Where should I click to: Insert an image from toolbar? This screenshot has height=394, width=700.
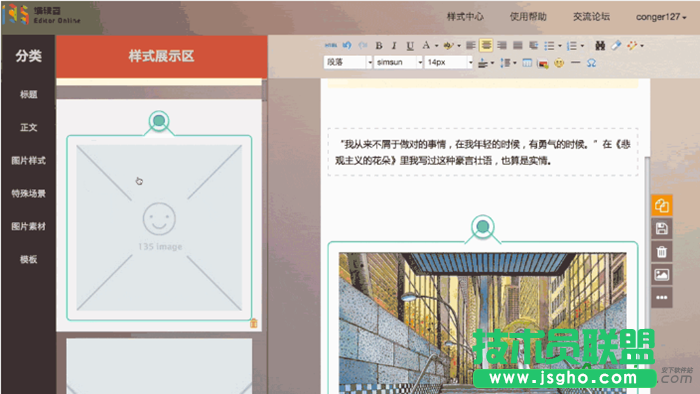point(543,63)
